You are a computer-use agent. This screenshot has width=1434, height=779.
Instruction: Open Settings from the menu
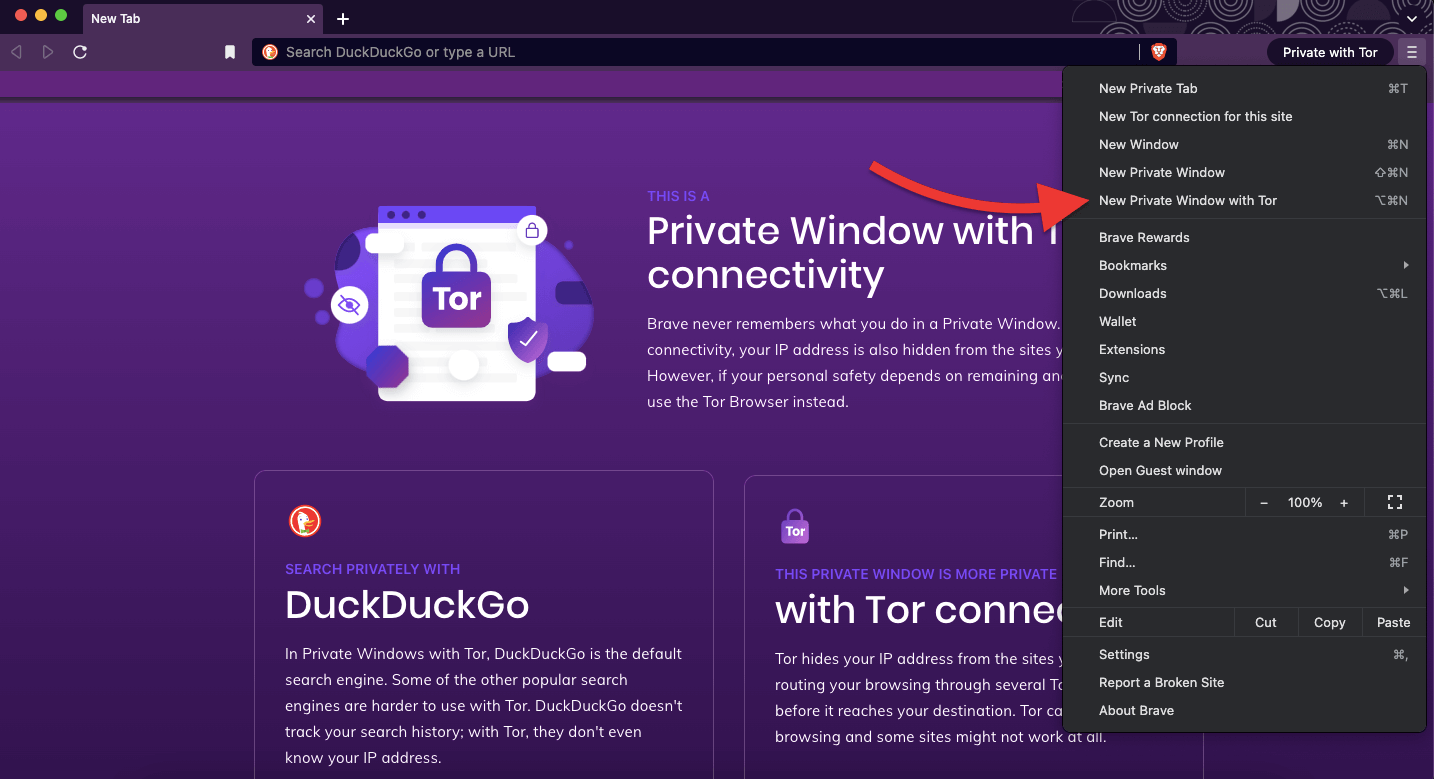click(x=1124, y=654)
